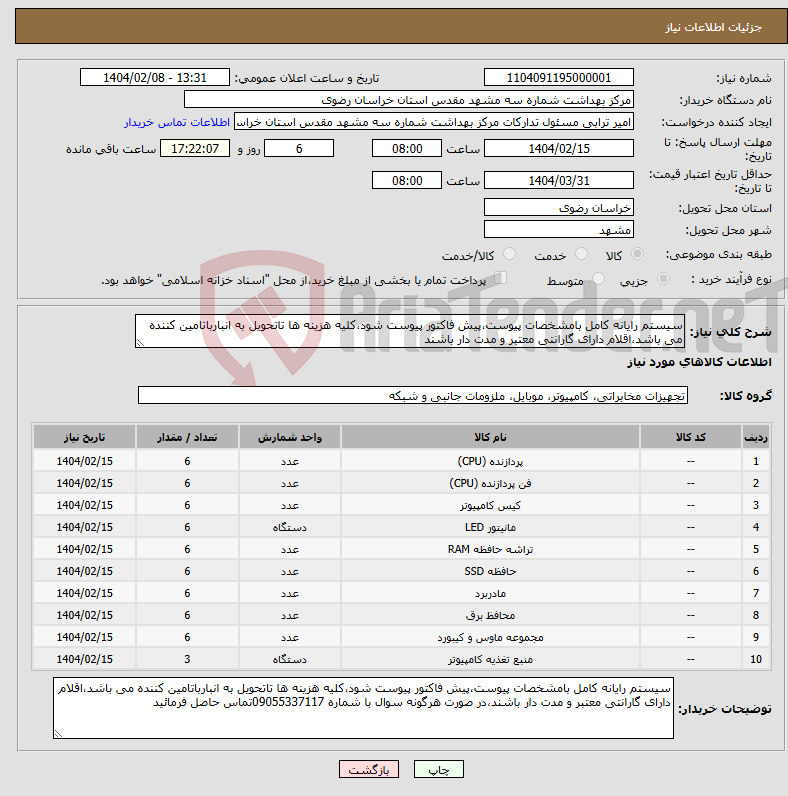788x796 pixels.
Task: Open the اطلاعات تماس خریدار link
Action: [177, 122]
